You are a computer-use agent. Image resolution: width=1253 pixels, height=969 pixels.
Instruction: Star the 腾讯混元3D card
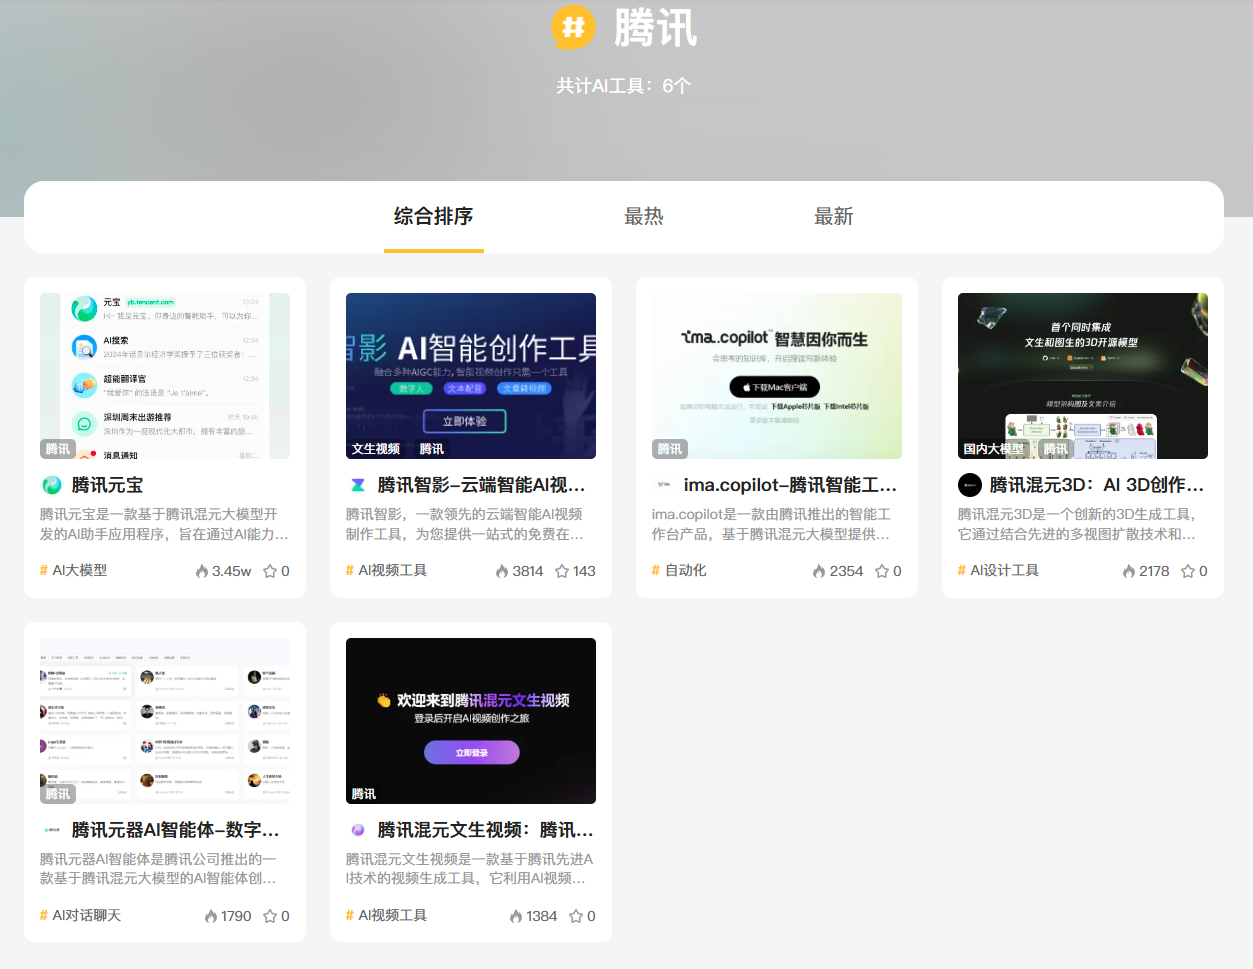1188,571
